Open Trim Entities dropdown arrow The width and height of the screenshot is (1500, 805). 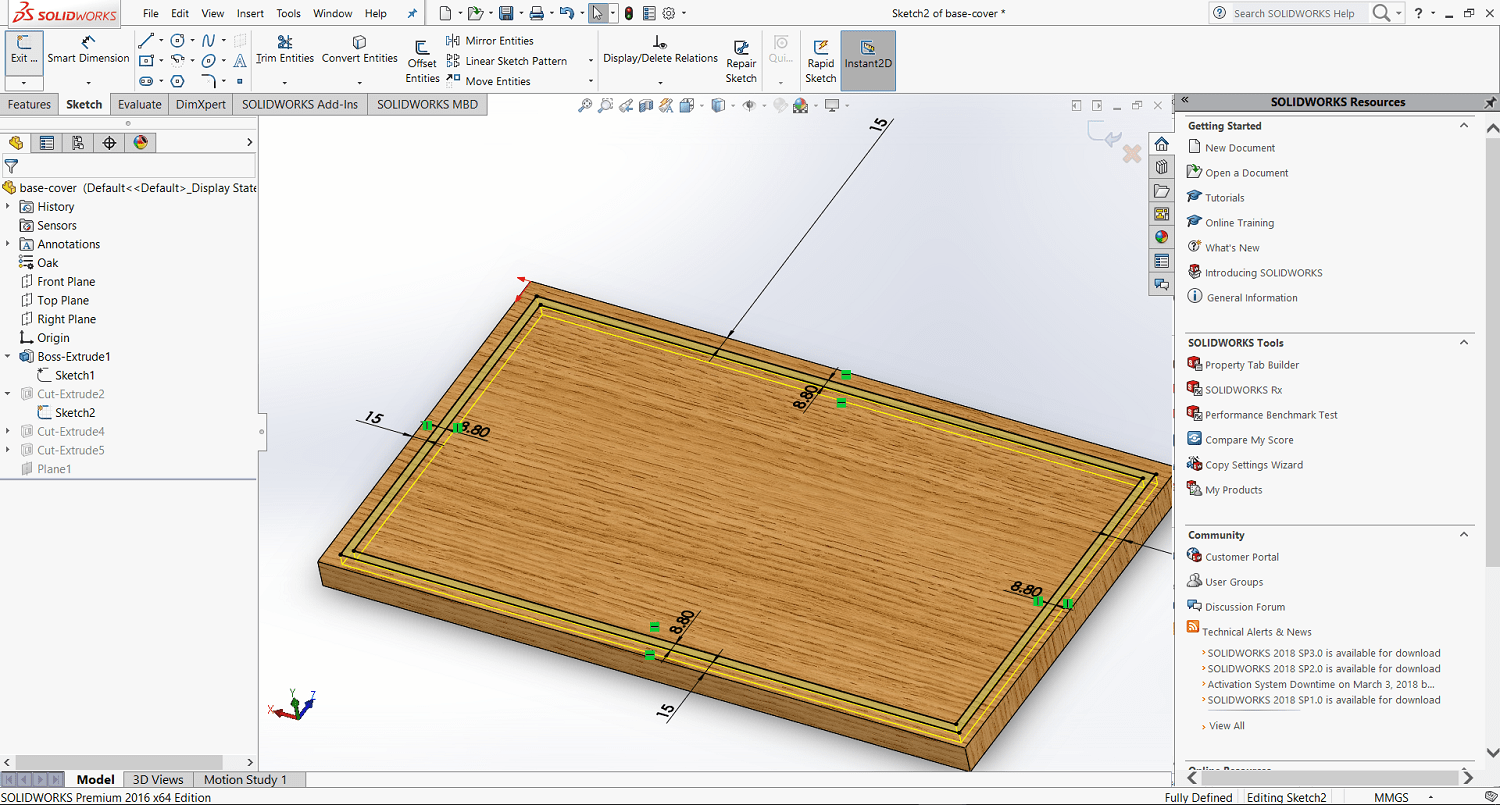point(285,82)
